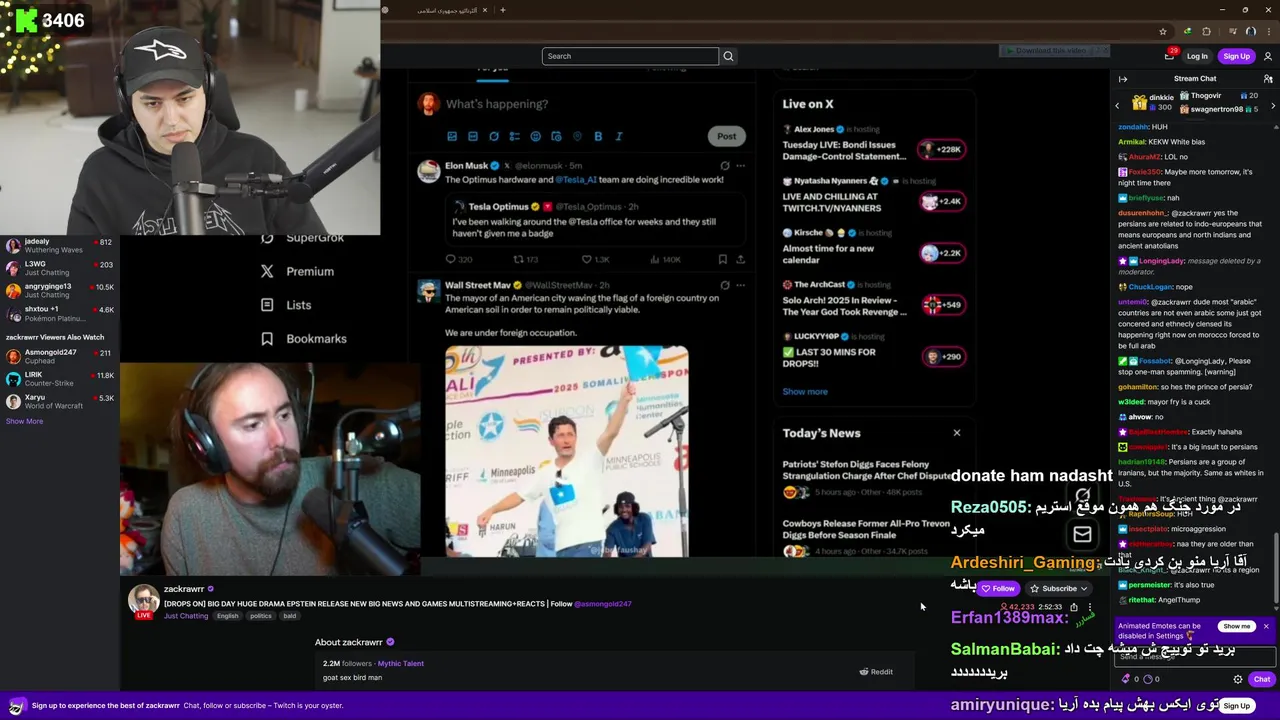
Task: Apply italic formatting in X composer
Action: point(619,136)
